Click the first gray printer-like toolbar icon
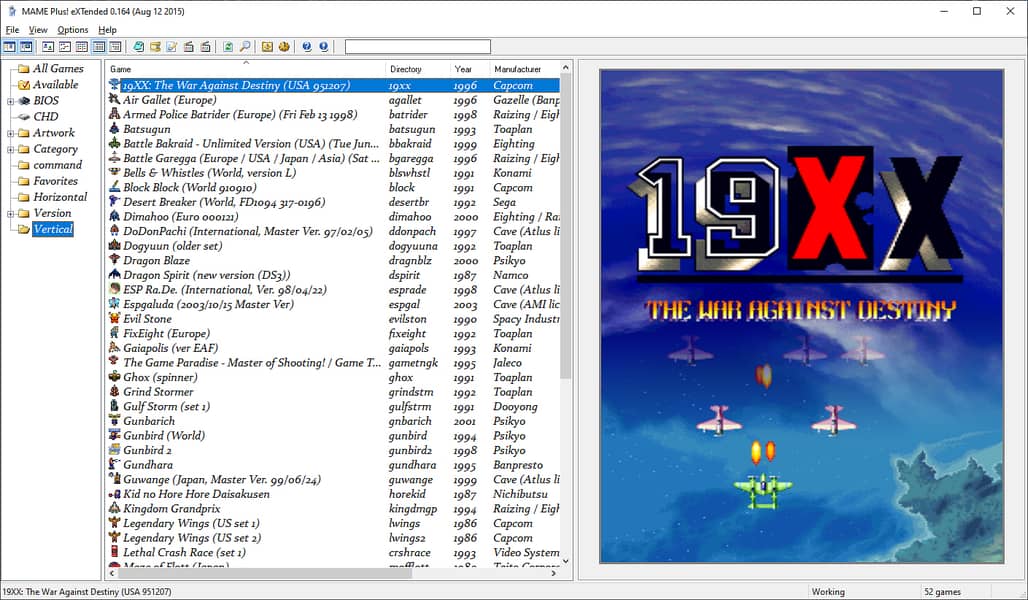This screenshot has height=600, width=1028. click(189, 47)
